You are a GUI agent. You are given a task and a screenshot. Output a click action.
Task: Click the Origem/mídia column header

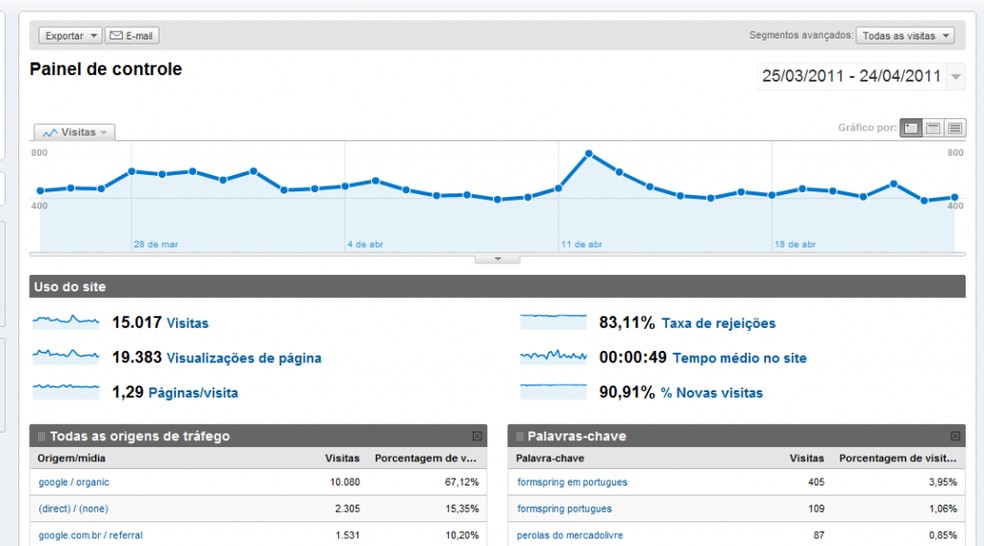[x=71, y=458]
